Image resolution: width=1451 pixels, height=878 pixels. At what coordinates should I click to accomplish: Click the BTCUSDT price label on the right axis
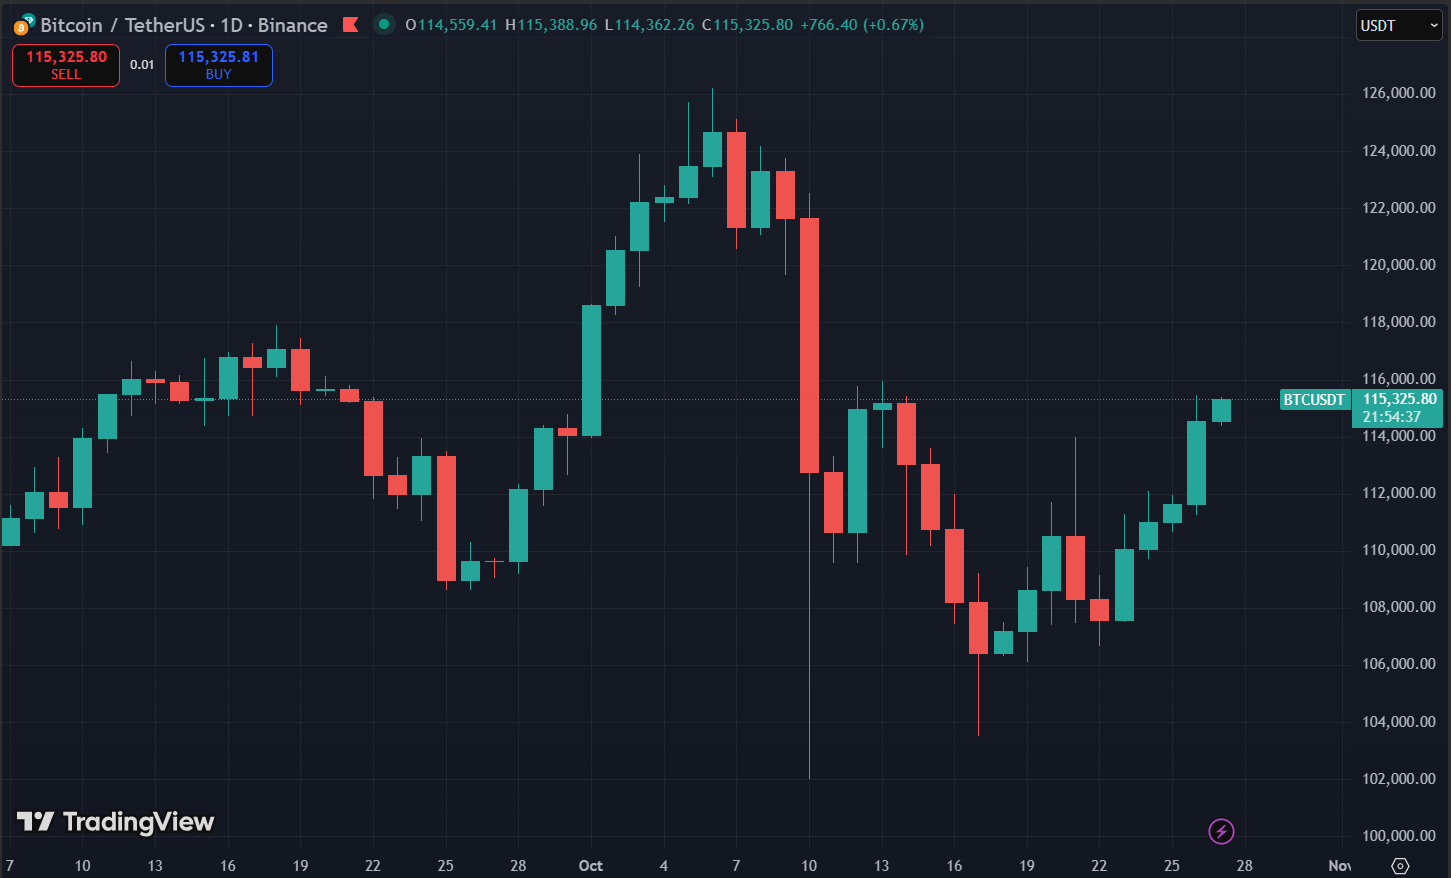pos(1314,399)
